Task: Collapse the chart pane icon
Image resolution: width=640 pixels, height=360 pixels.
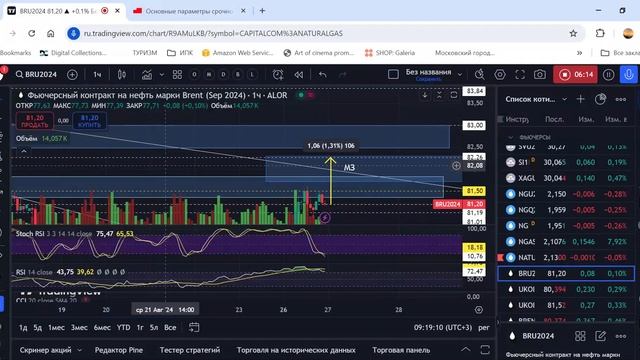Action: 439,95
